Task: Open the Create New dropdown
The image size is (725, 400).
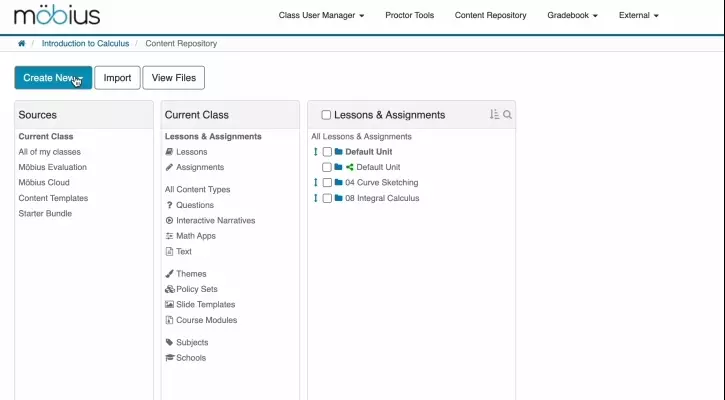Action: pos(53,78)
